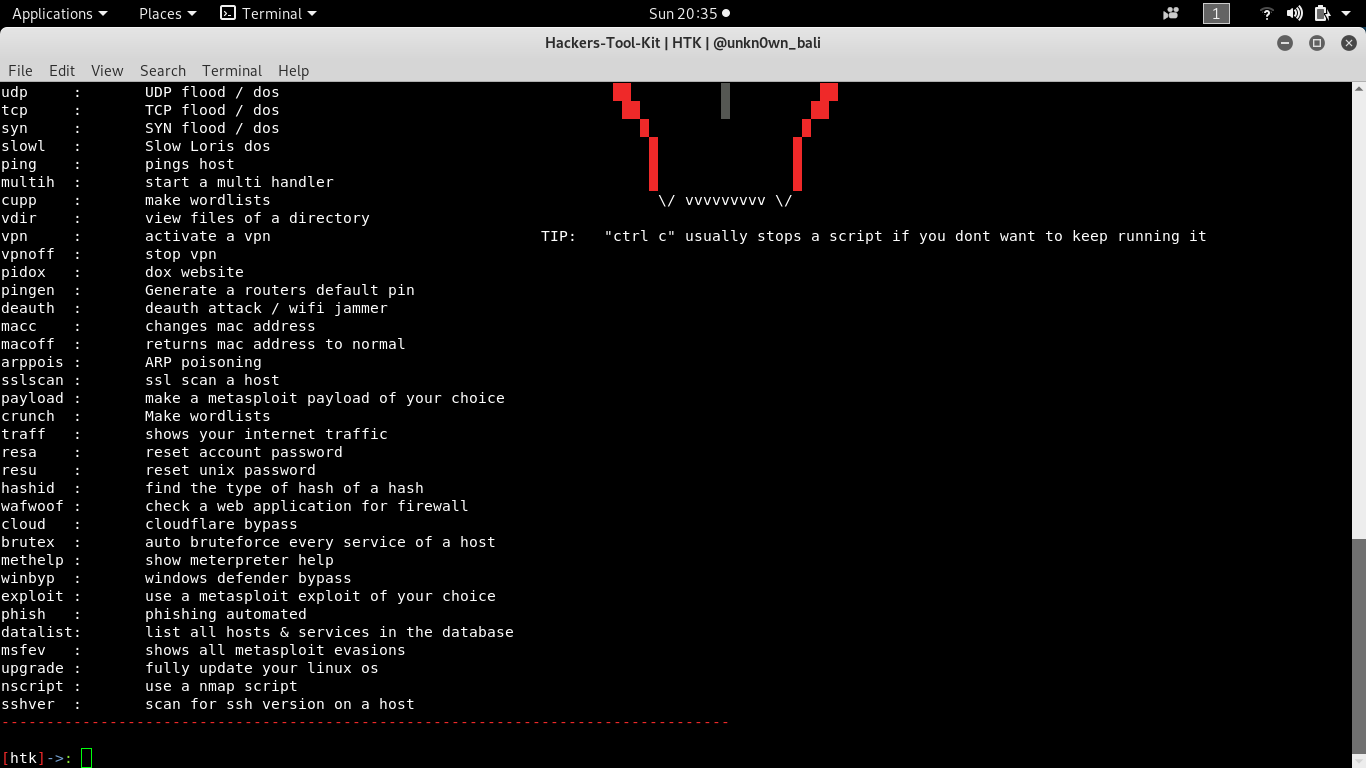
Task: Close the Hackers-Tool-Kit window
Action: [x=1349, y=43]
